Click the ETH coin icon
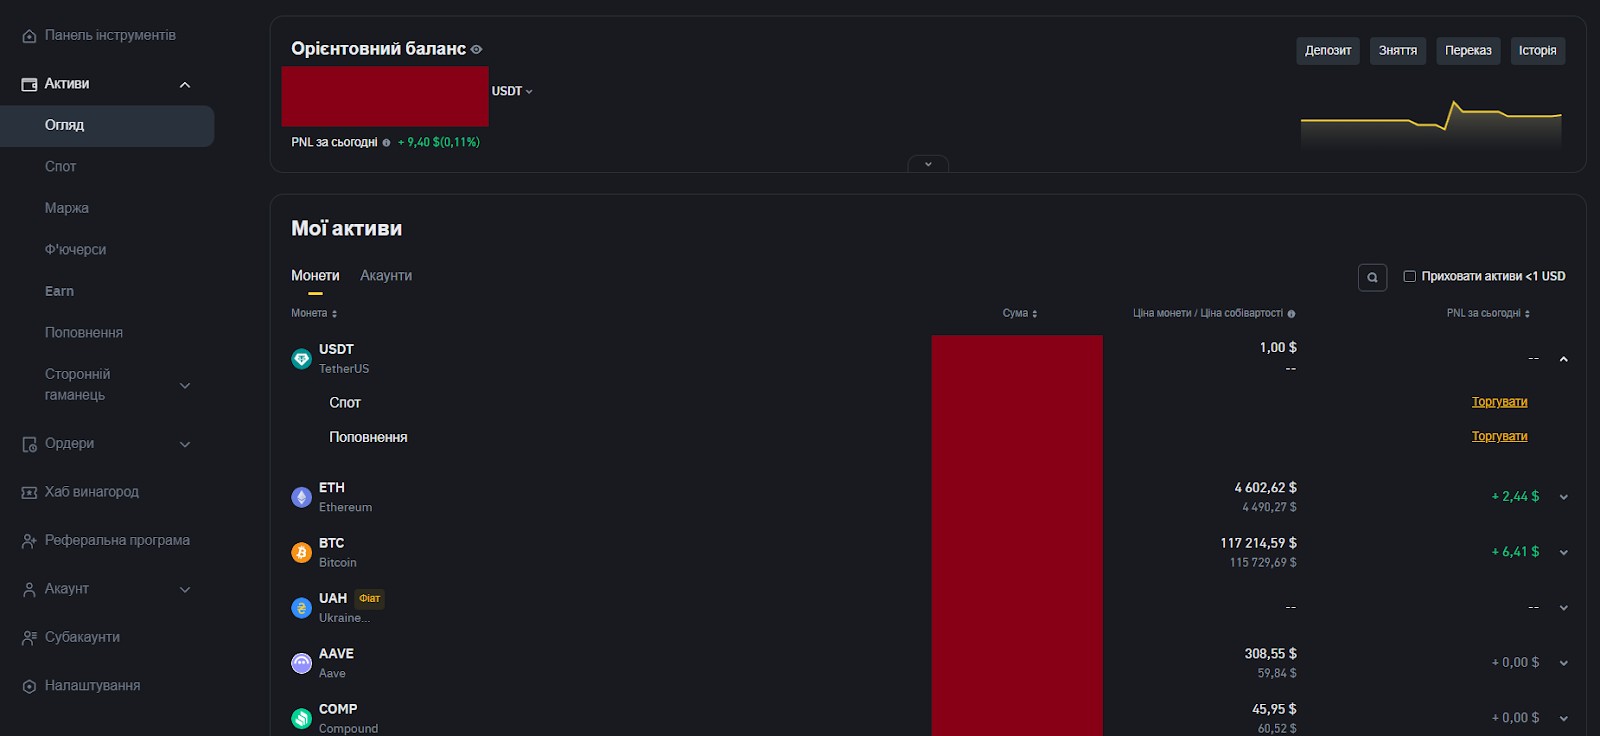 (301, 497)
